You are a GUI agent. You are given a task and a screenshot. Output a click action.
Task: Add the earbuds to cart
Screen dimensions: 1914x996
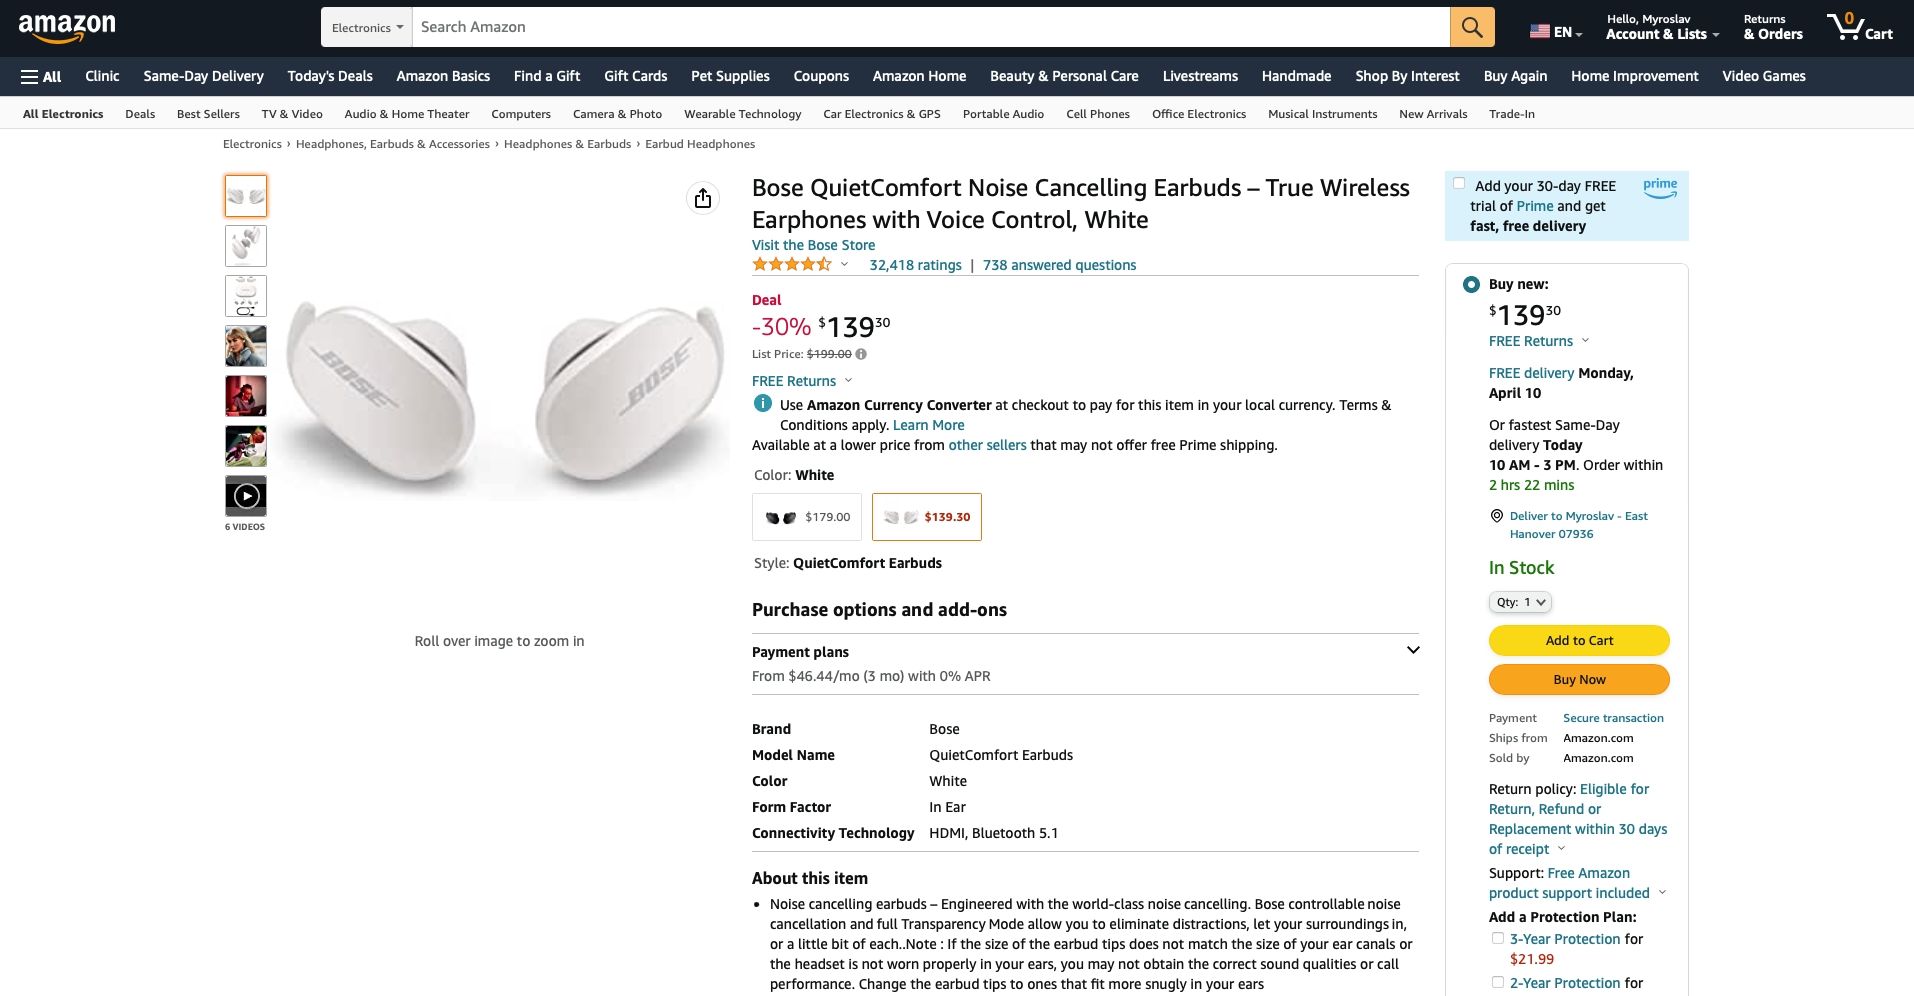coord(1579,640)
